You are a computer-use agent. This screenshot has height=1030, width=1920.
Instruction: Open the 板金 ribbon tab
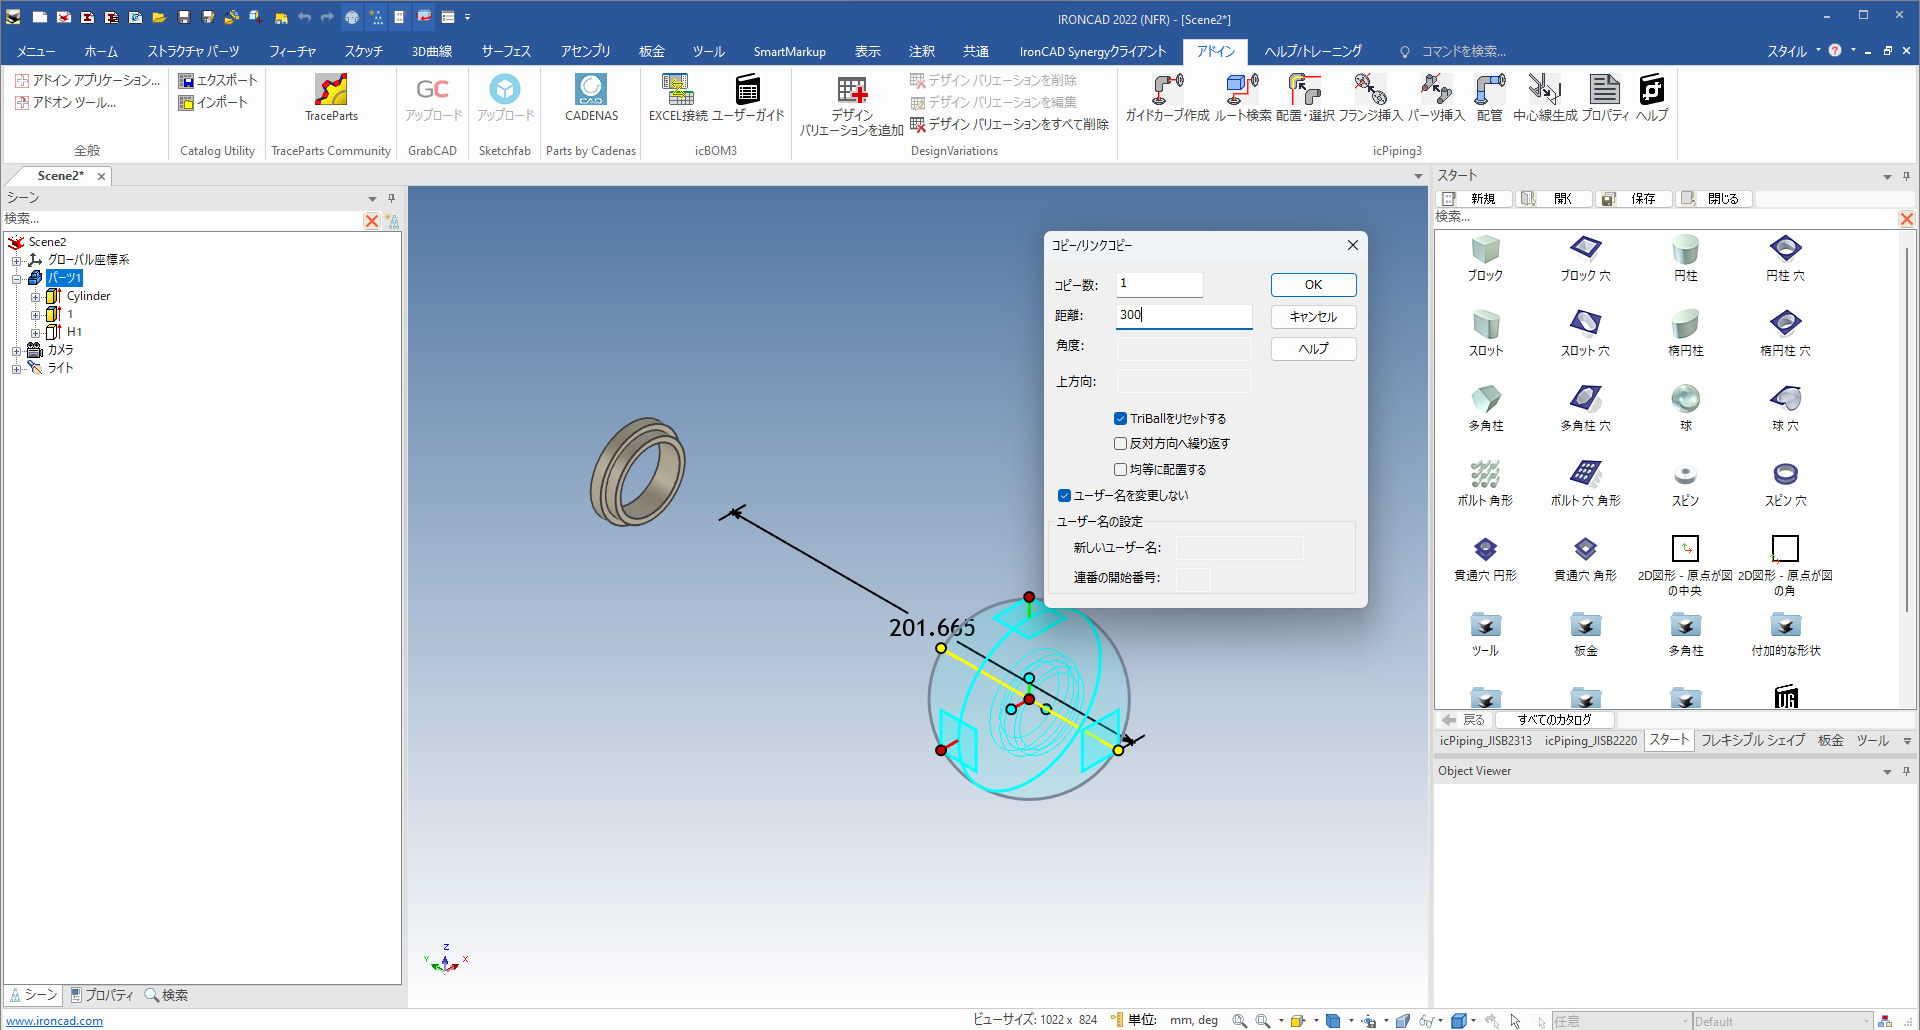(652, 51)
